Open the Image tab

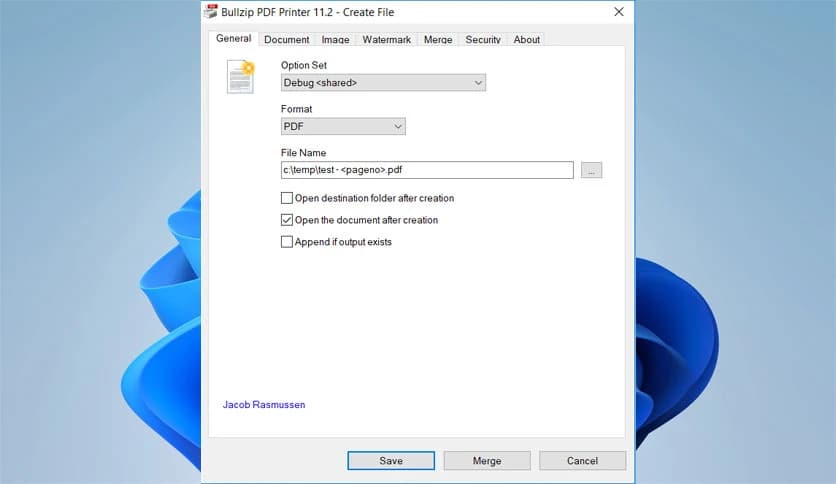(335, 39)
